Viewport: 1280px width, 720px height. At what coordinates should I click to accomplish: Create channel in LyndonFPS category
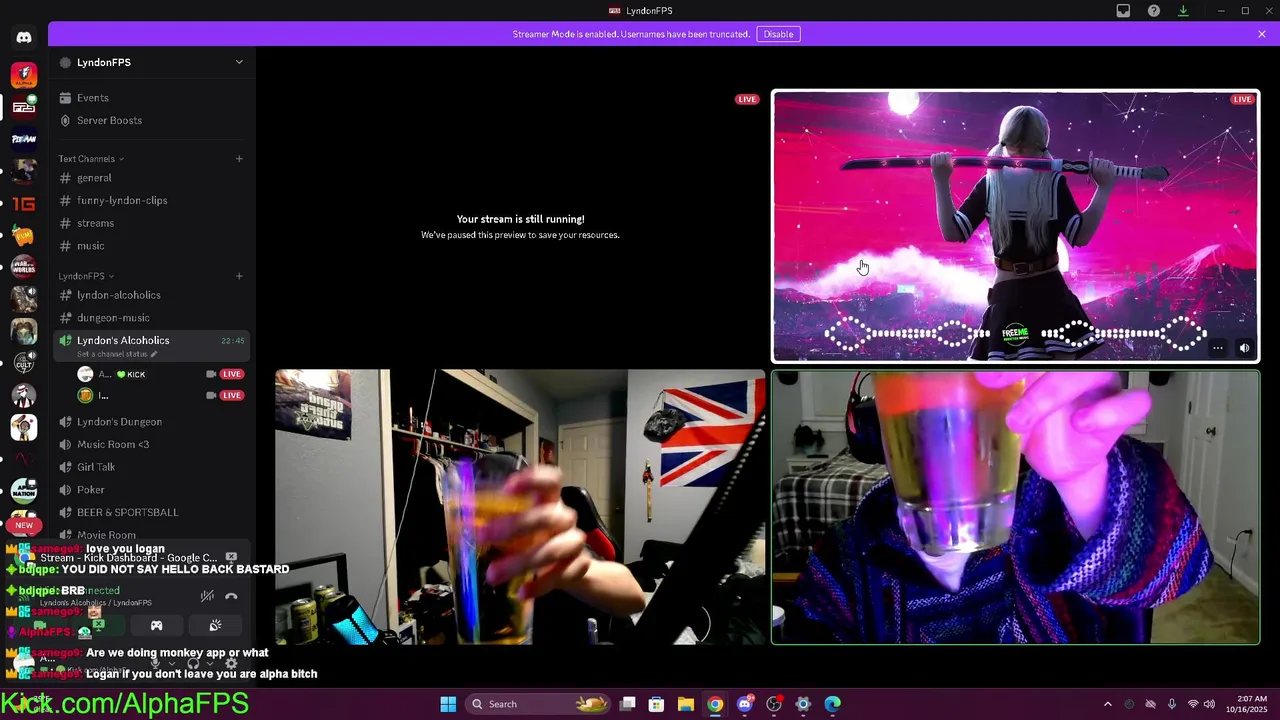click(x=239, y=276)
